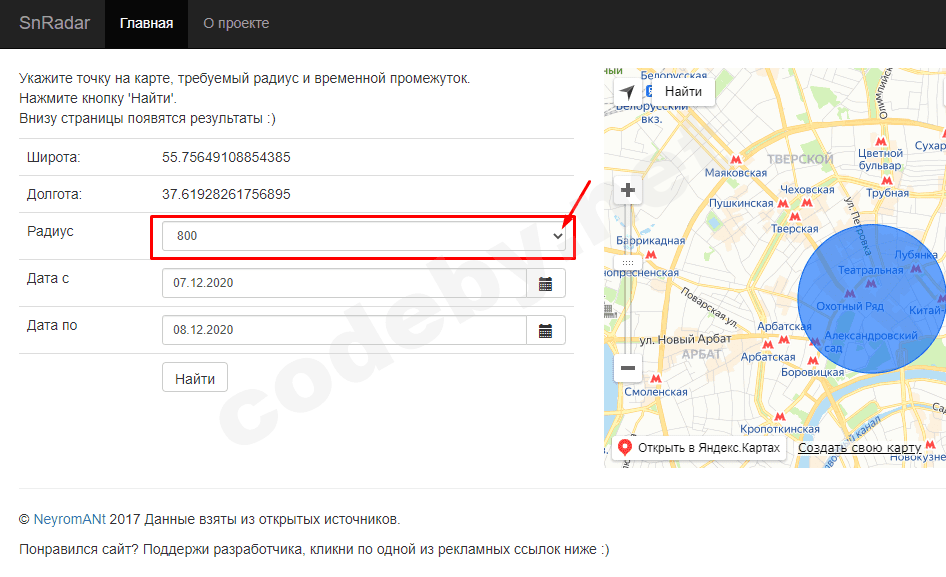Click the Тверская station label on map
This screenshot has height=577, width=946.
click(x=795, y=229)
